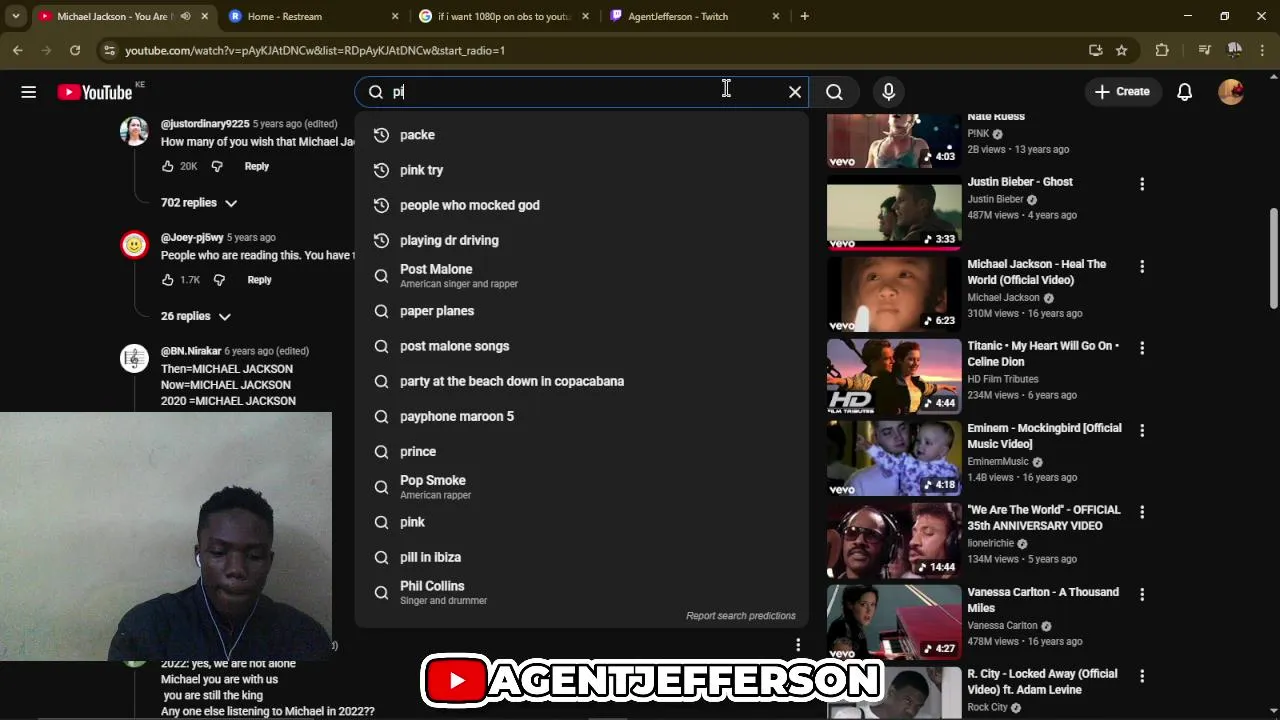Viewport: 1280px width, 720px height.
Task: Open Vanessa Carlton - A Thousand Miles title
Action: 1043,600
